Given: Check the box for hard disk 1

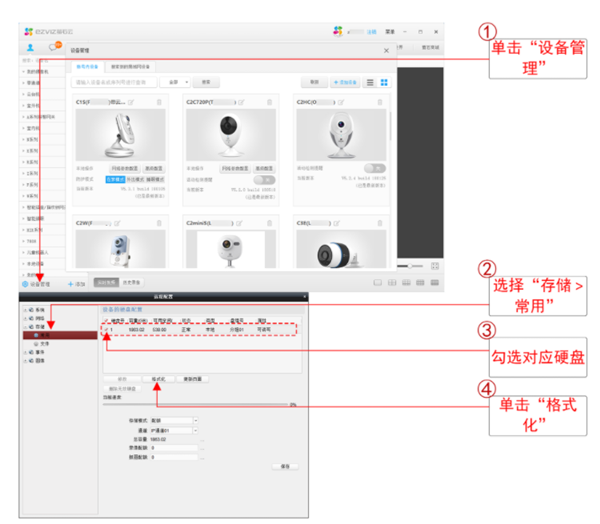Looking at the screenshot, I should pos(108,329).
